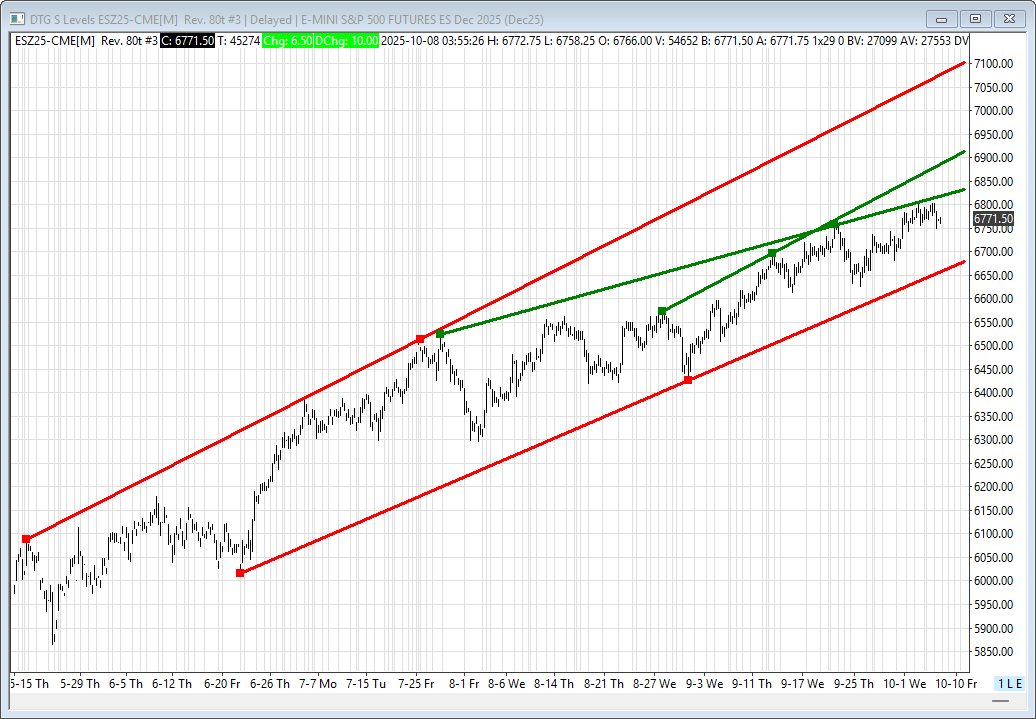This screenshot has height=719, width=1036.
Task: Click red anchor on upper channel near 7-25
Action: pos(420,339)
